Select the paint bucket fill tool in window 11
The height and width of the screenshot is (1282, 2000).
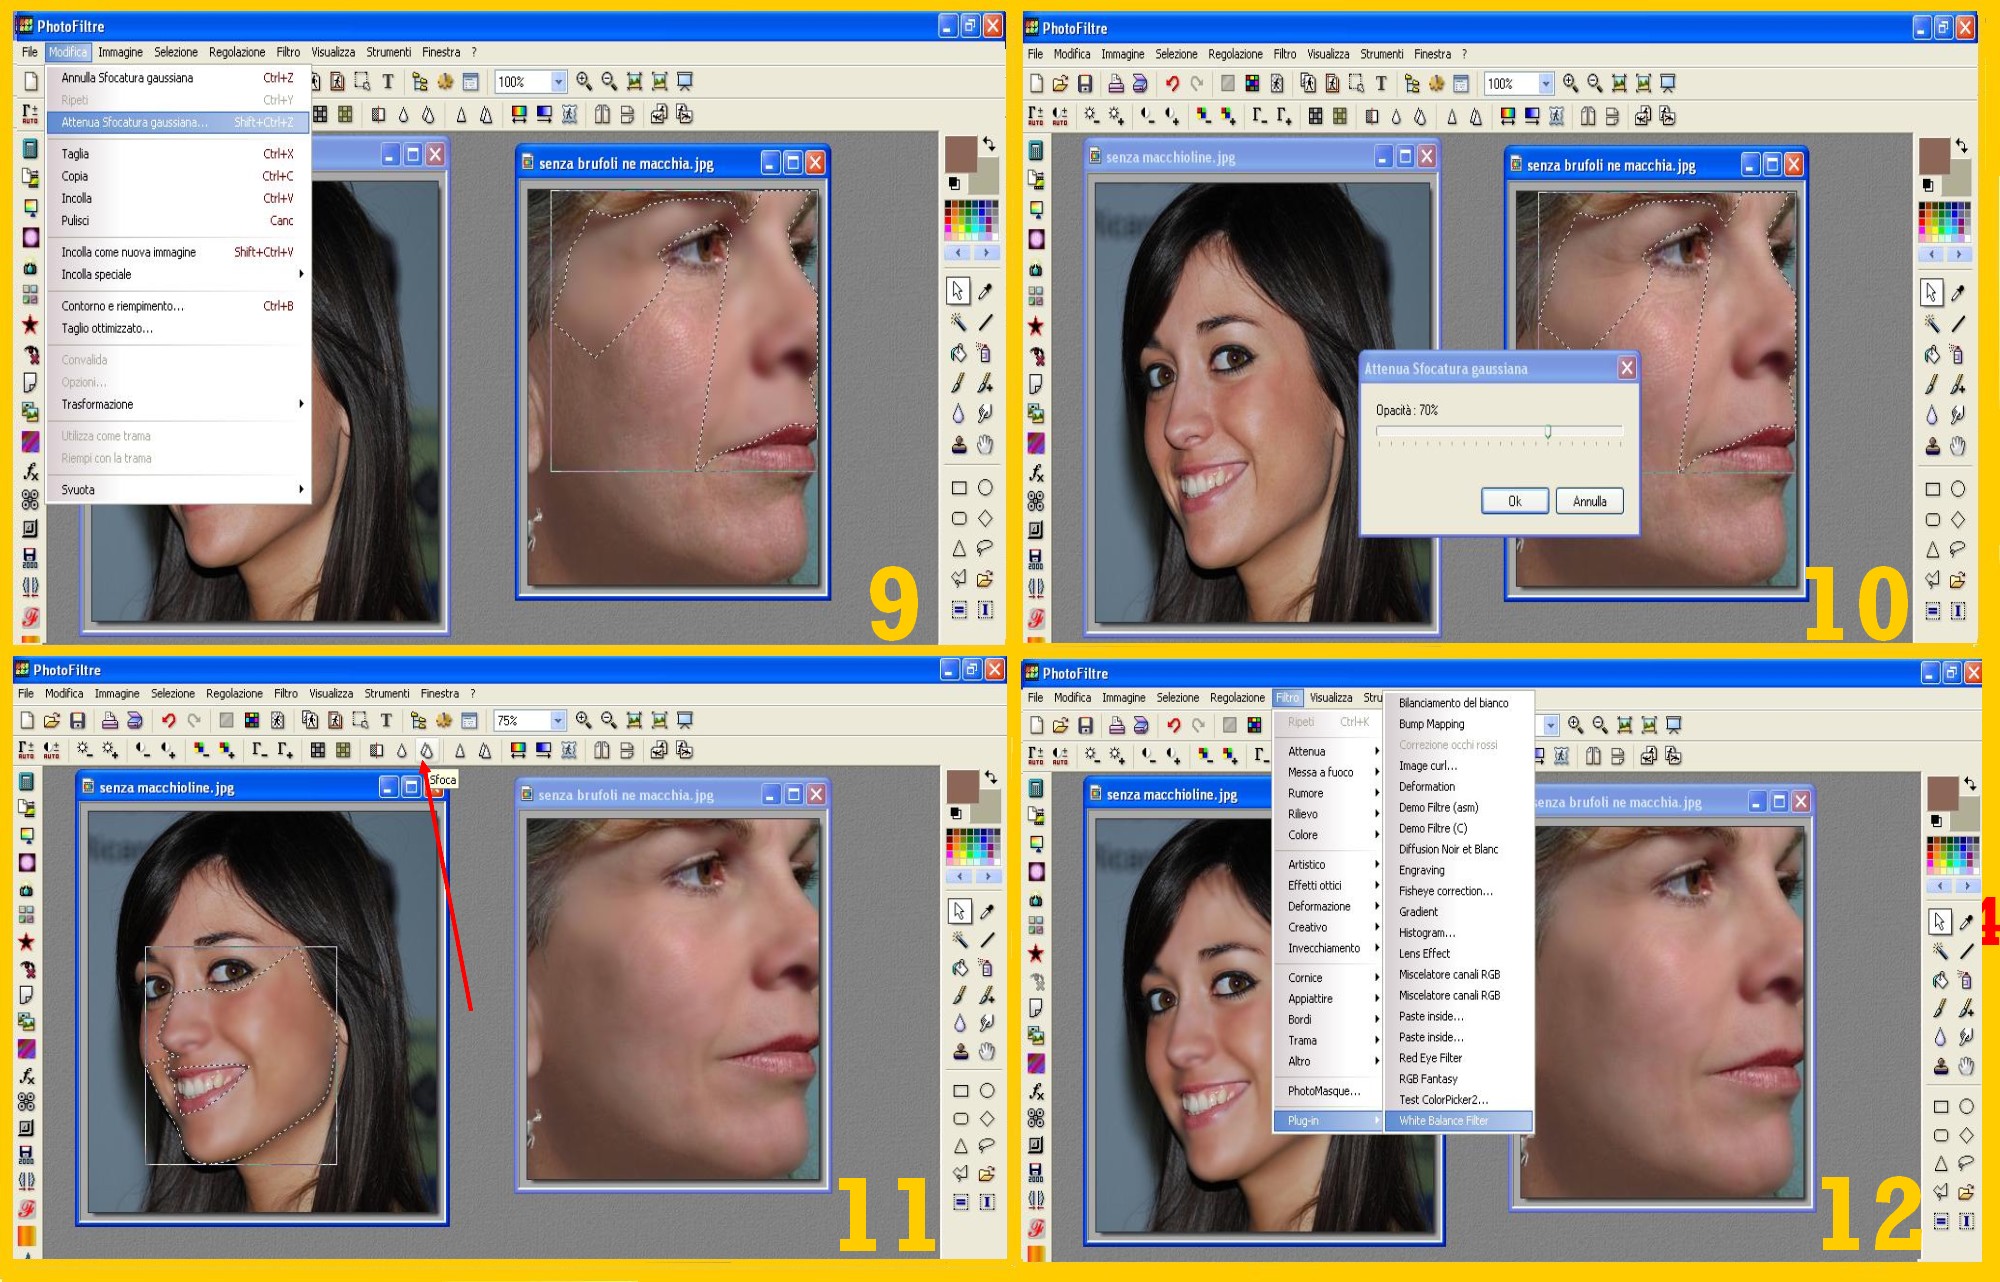tap(960, 967)
